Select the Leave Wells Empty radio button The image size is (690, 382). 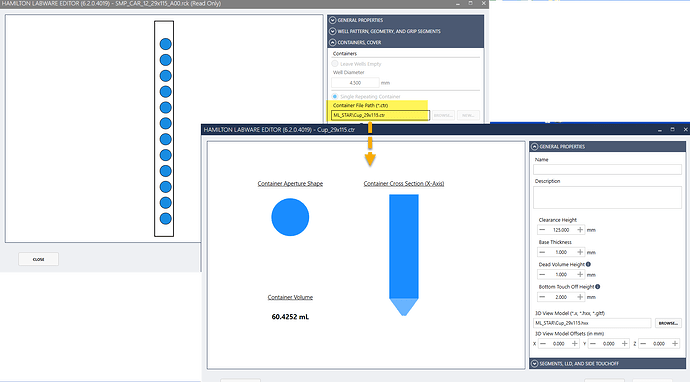pyautogui.click(x=335, y=64)
